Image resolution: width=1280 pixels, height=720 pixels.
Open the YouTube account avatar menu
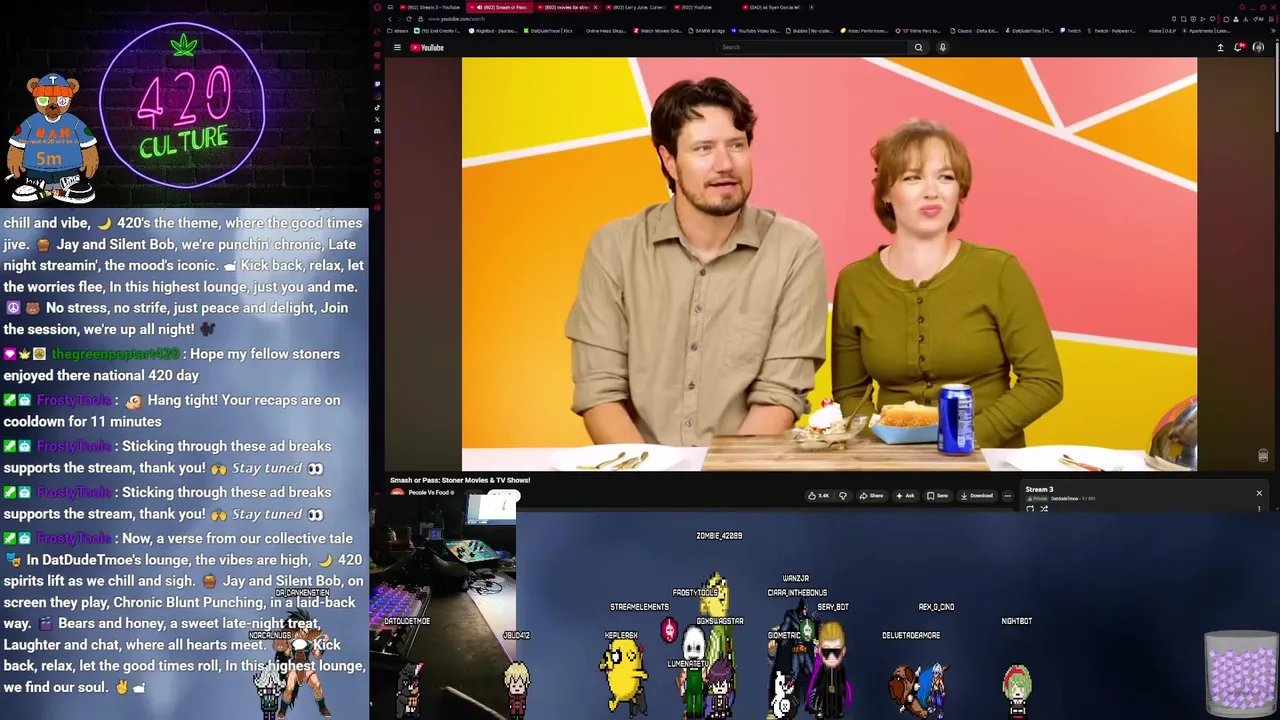tap(1258, 47)
